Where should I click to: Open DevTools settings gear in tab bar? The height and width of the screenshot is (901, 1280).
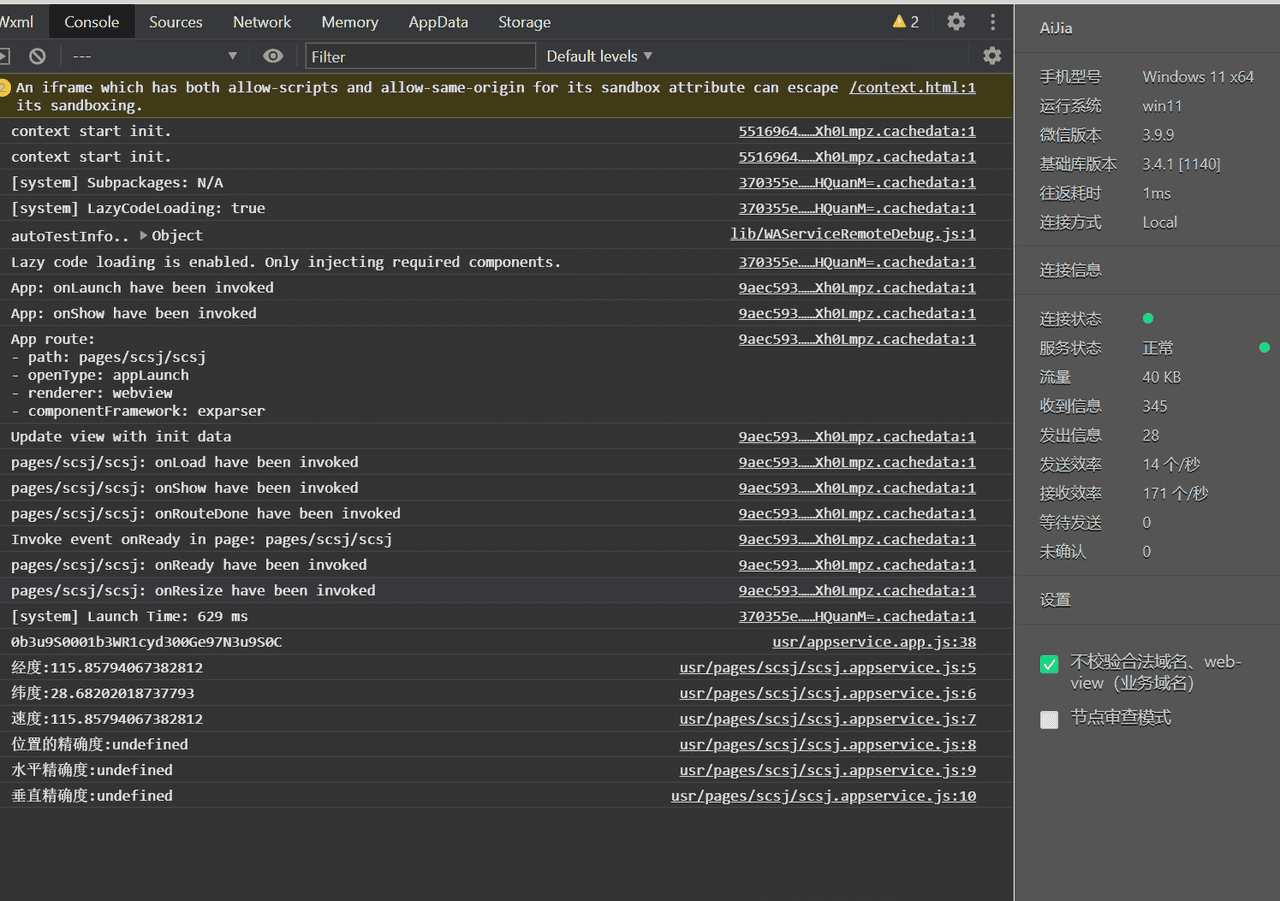click(956, 22)
